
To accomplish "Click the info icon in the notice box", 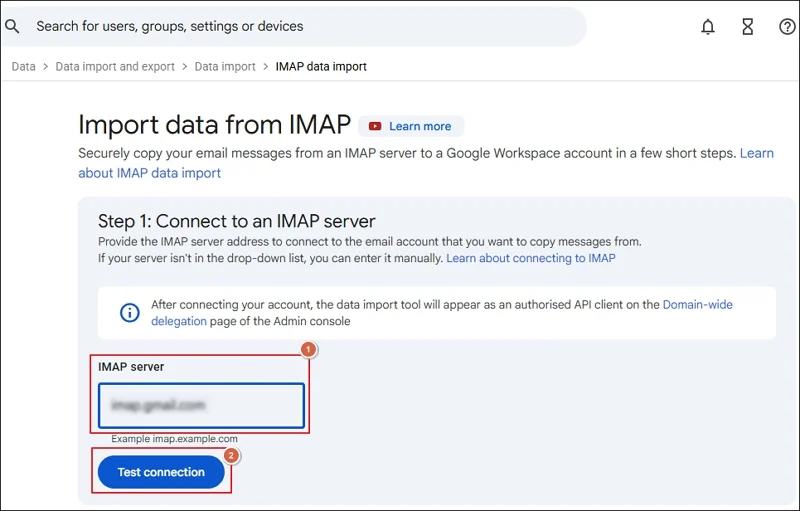I will (130, 312).
